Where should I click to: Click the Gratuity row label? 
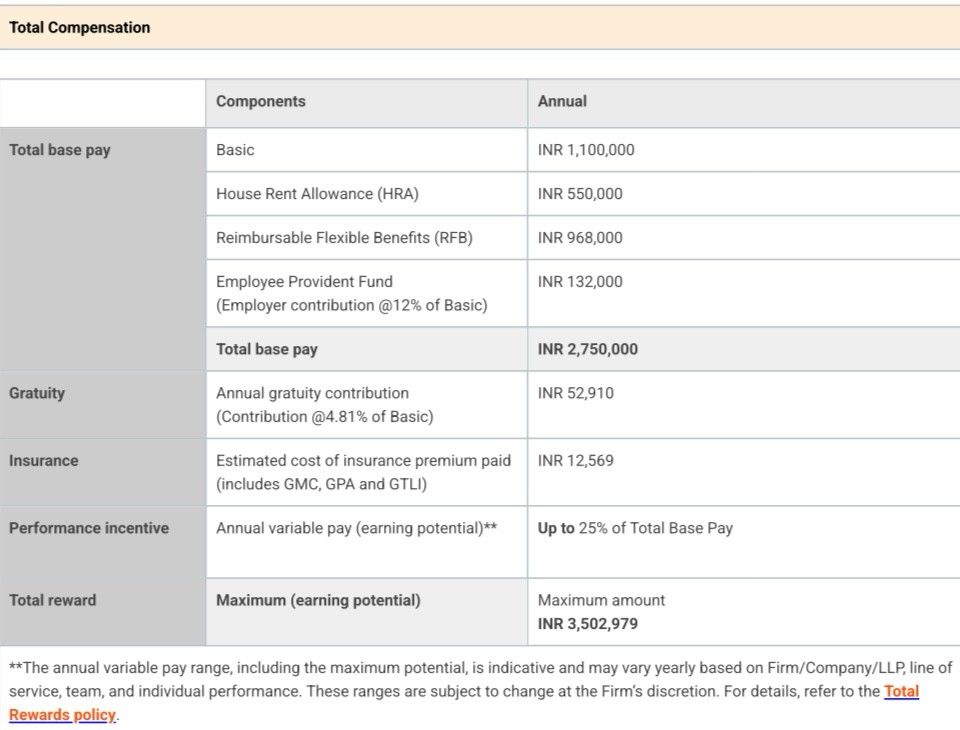click(x=37, y=393)
